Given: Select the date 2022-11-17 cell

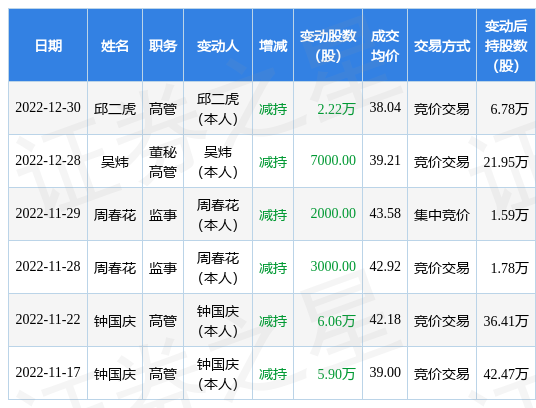Looking at the screenshot, I should pyautogui.click(x=48, y=372).
